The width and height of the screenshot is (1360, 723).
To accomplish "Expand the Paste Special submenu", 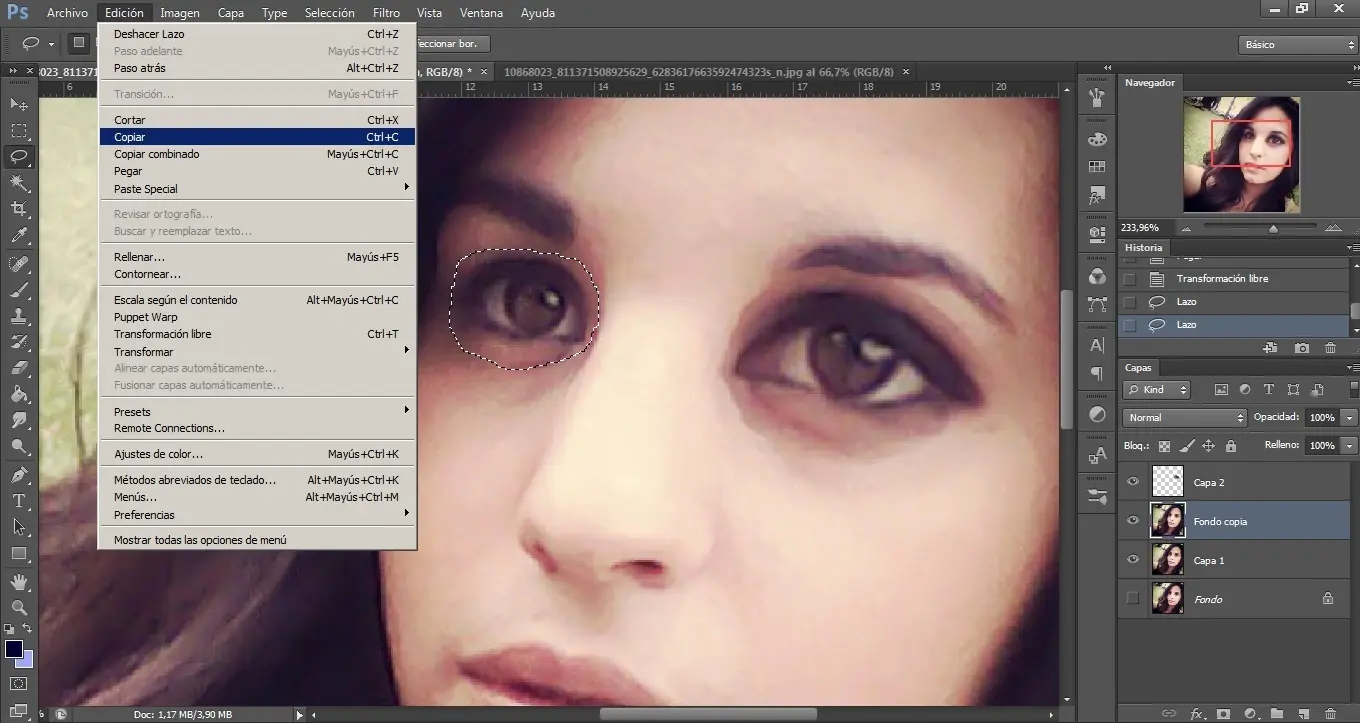I will [257, 189].
